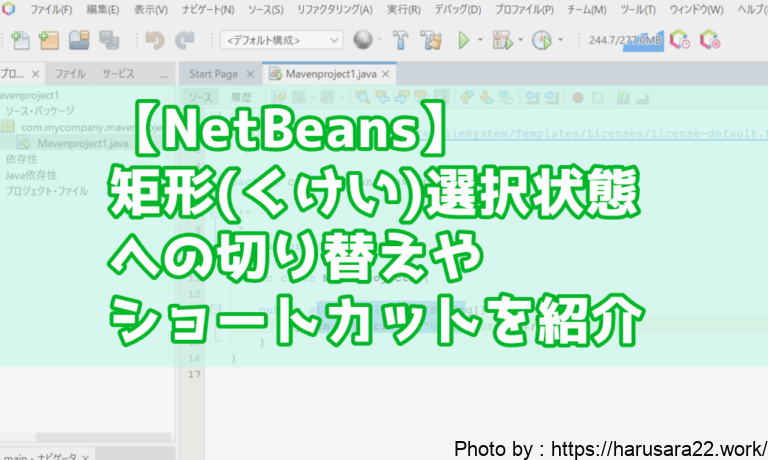
Task: Click the last profiler cube icon
Action: click(x=710, y=40)
